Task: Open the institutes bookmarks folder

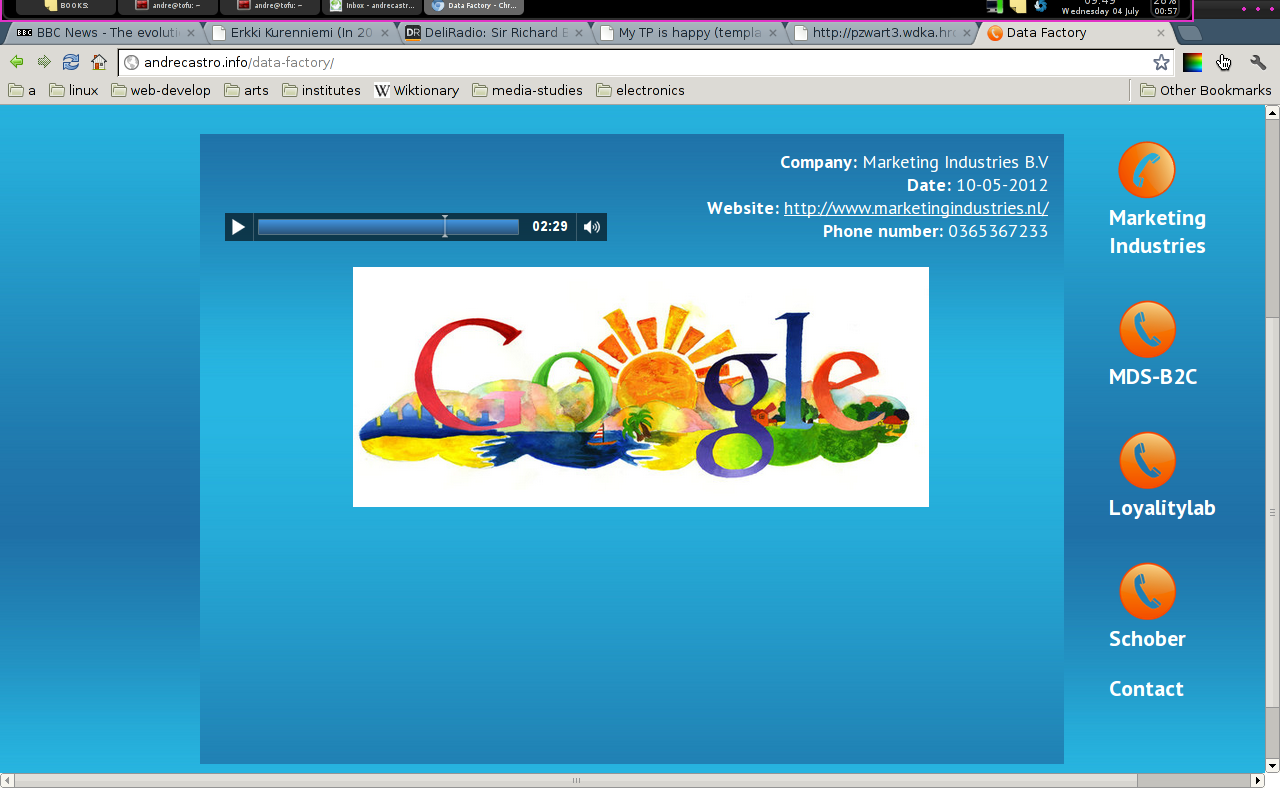Action: pos(321,90)
